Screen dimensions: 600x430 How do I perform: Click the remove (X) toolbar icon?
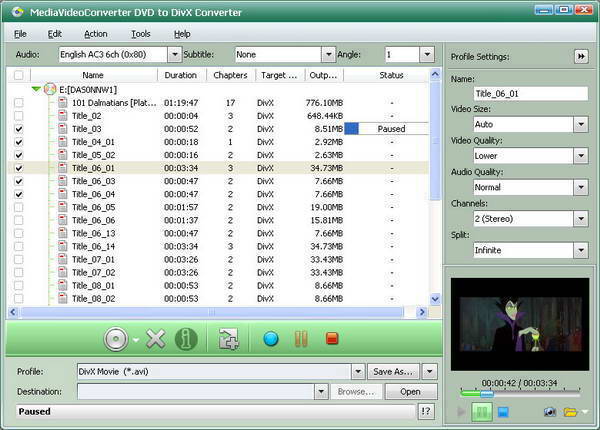click(x=156, y=339)
